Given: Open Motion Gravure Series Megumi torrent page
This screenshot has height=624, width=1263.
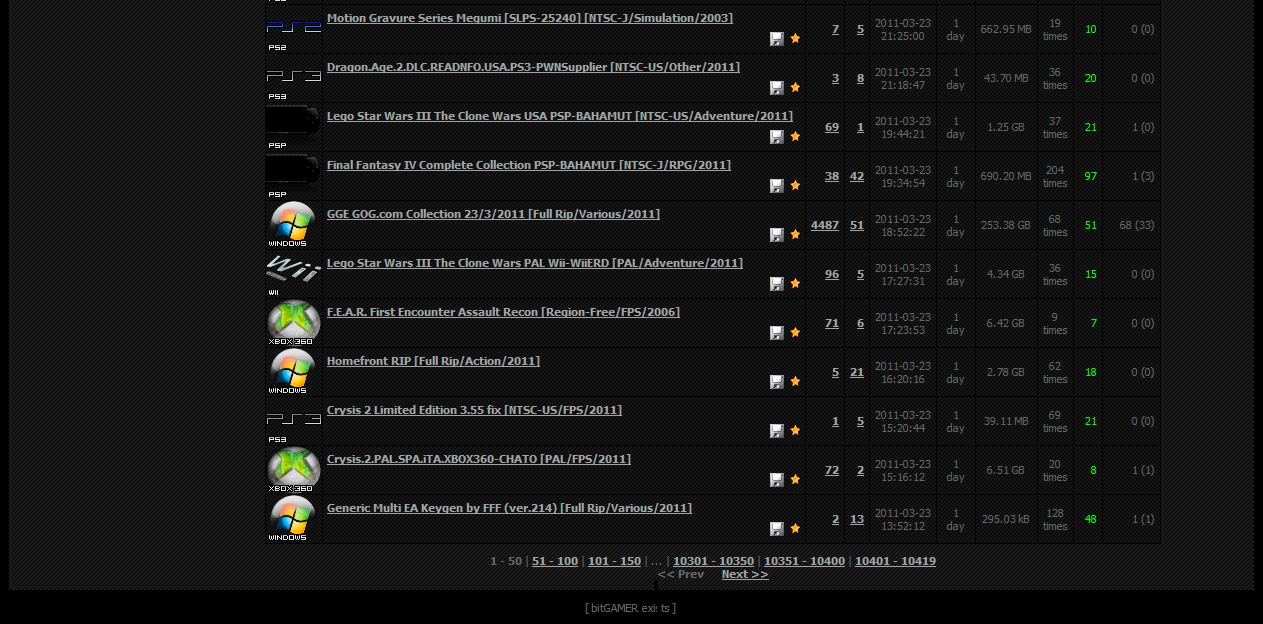Looking at the screenshot, I should click(530, 18).
